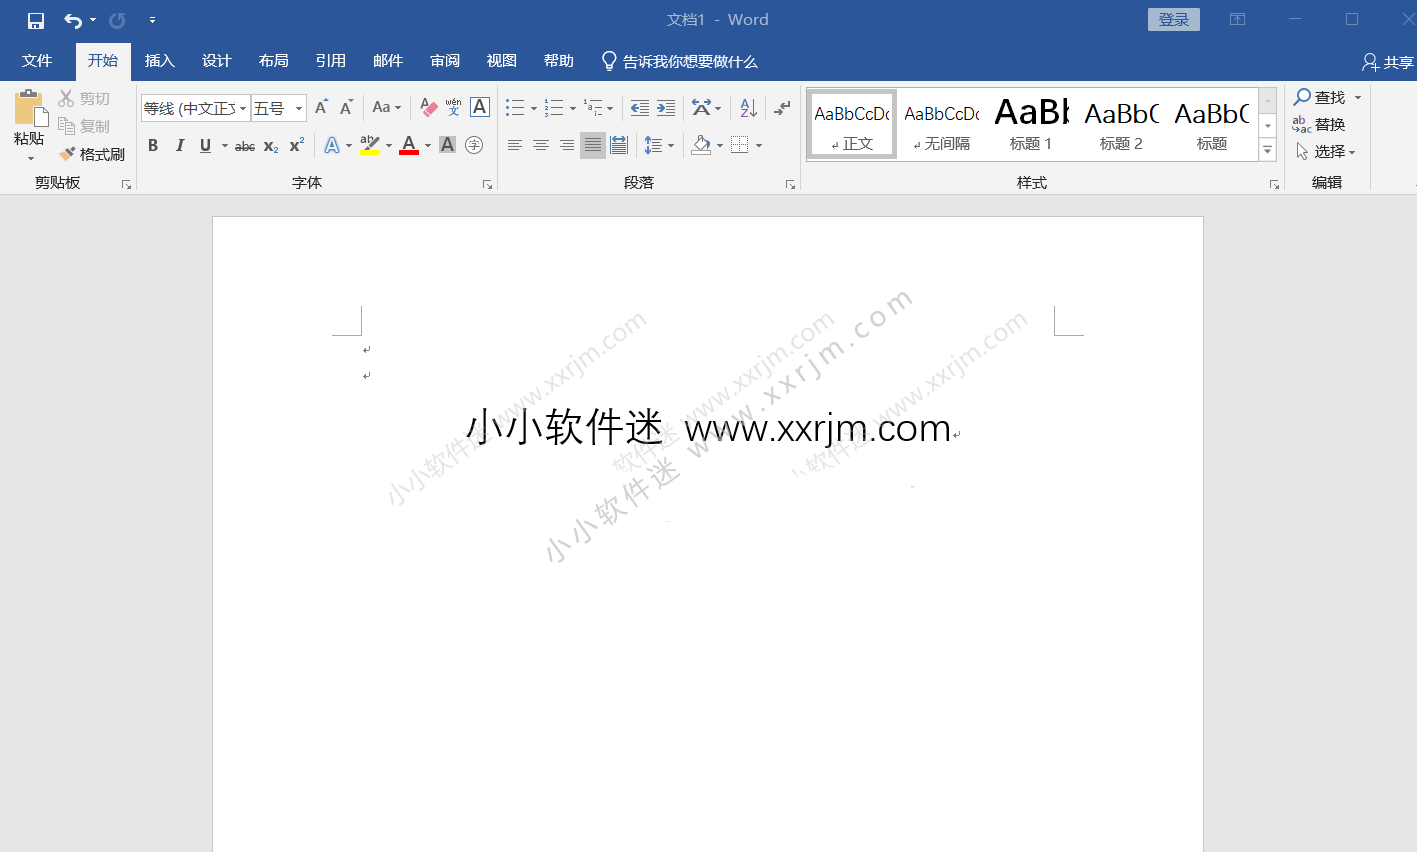Insert enclosed character (带圈字符) icon
Image resolution: width=1417 pixels, height=852 pixels.
tap(474, 146)
